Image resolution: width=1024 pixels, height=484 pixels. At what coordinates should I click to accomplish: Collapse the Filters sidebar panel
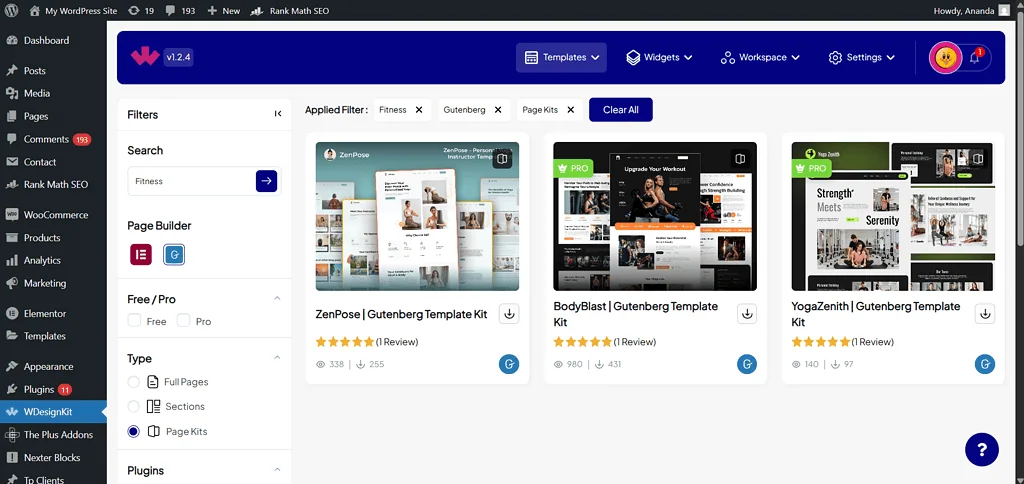click(278, 114)
